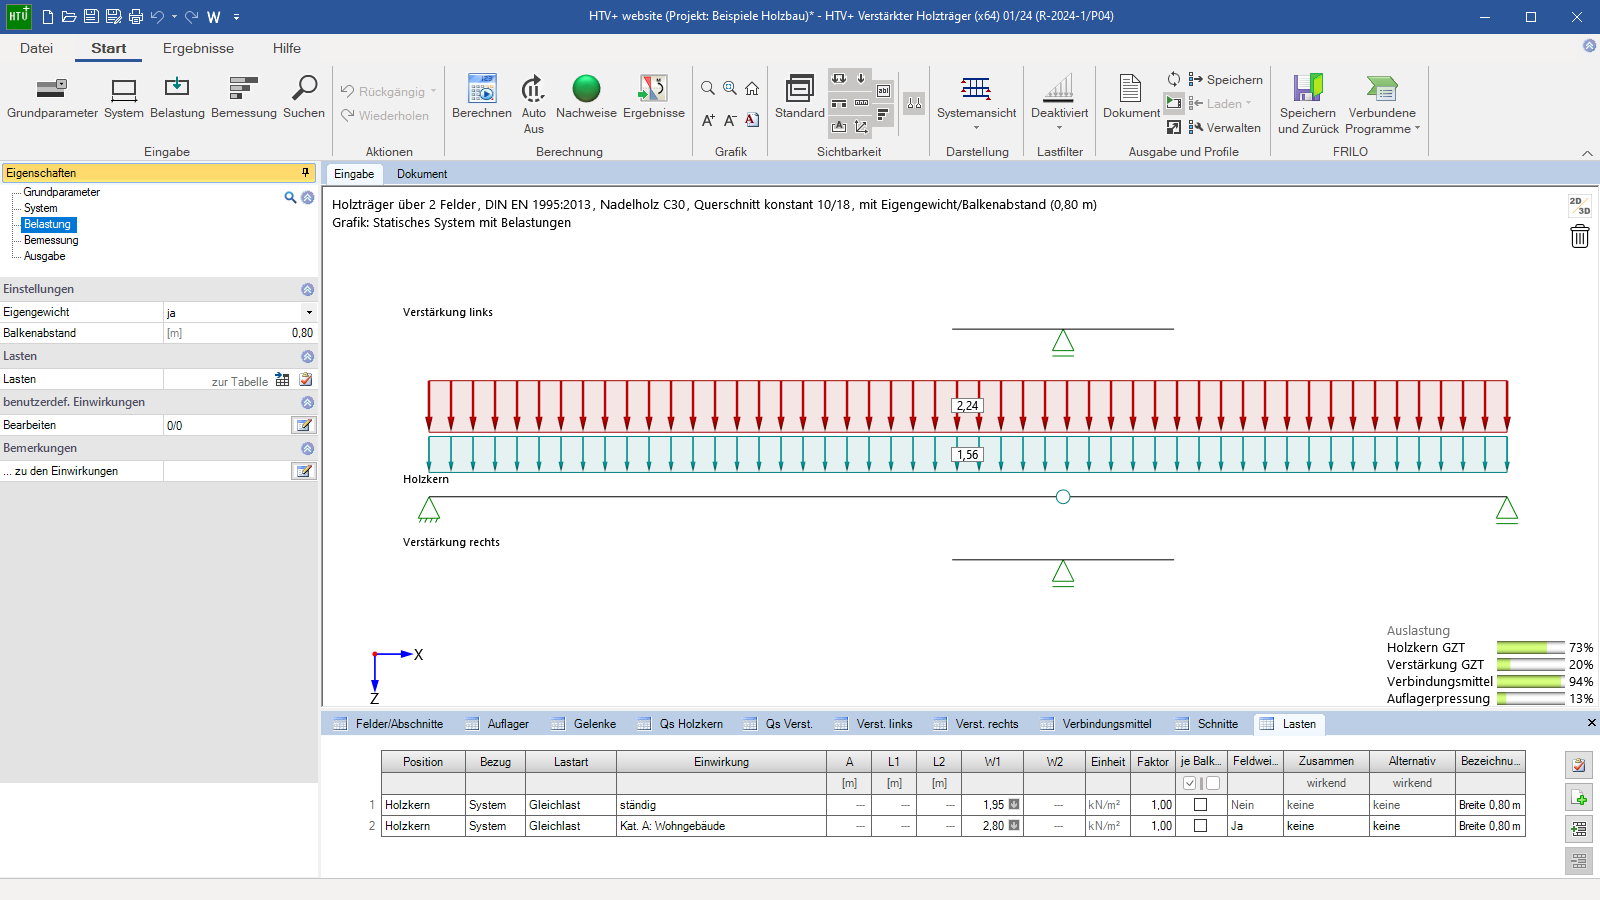The height and width of the screenshot is (900, 1600).
Task: Open the Felder/Abschnitte table tab
Action: [x=389, y=724]
